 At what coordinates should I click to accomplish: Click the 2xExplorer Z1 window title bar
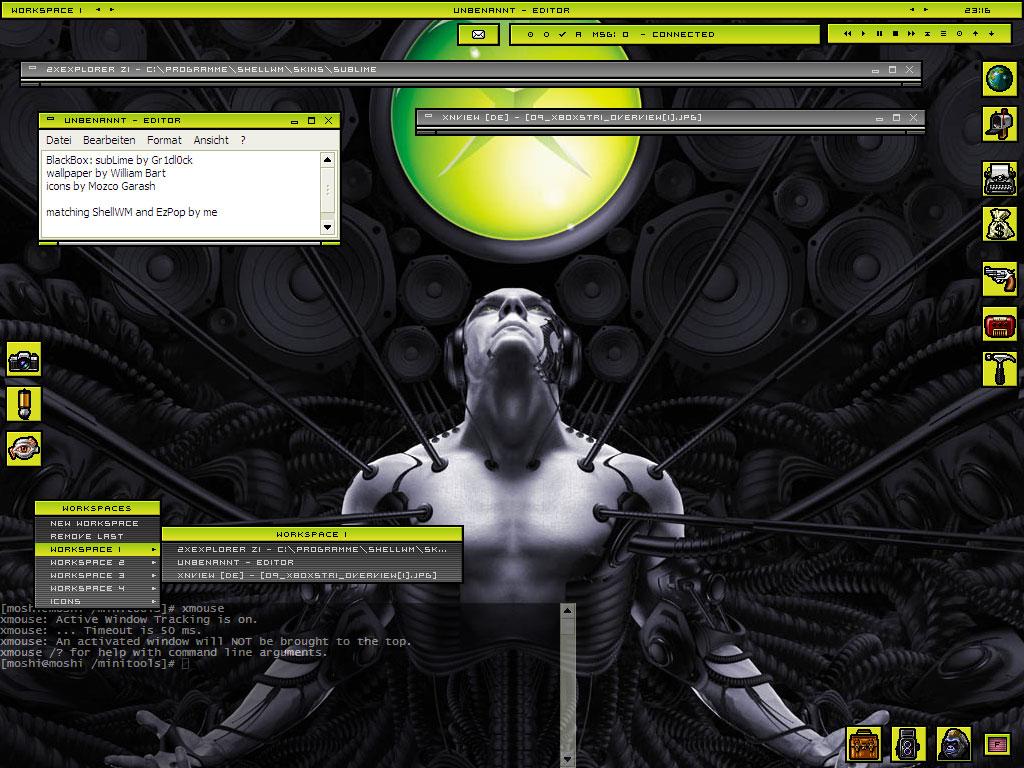coord(471,69)
